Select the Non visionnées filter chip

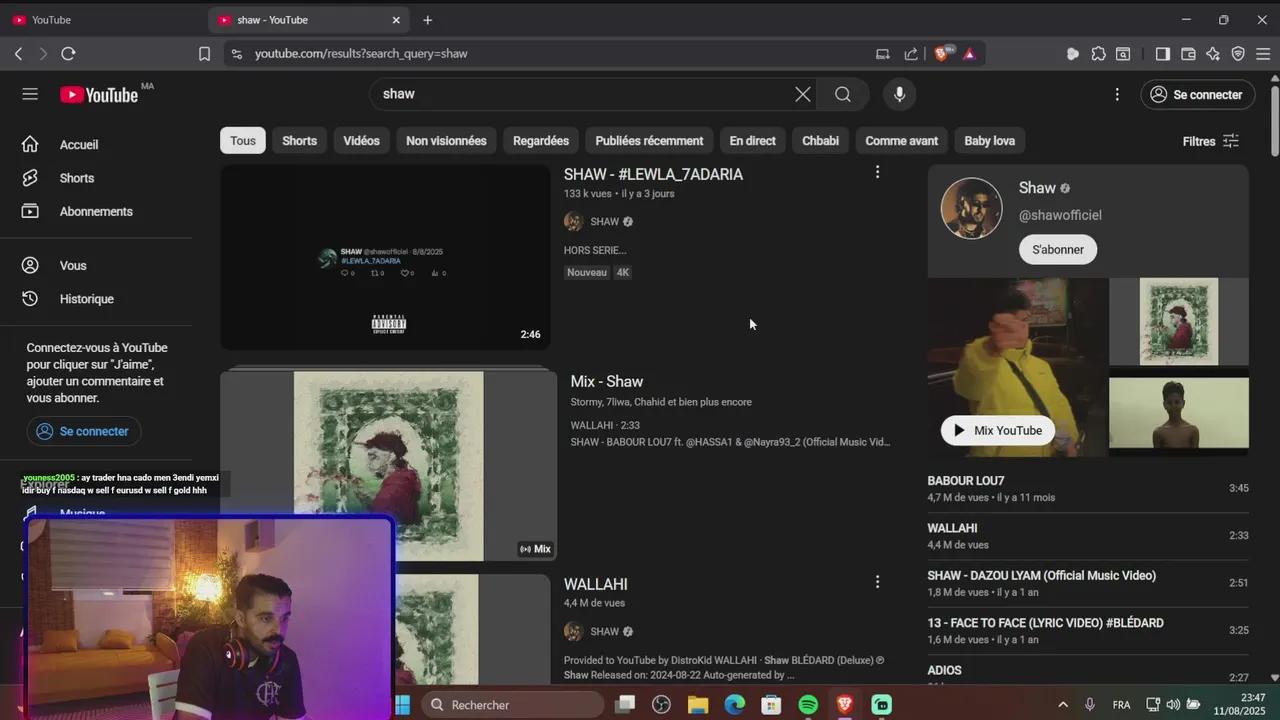tap(446, 141)
